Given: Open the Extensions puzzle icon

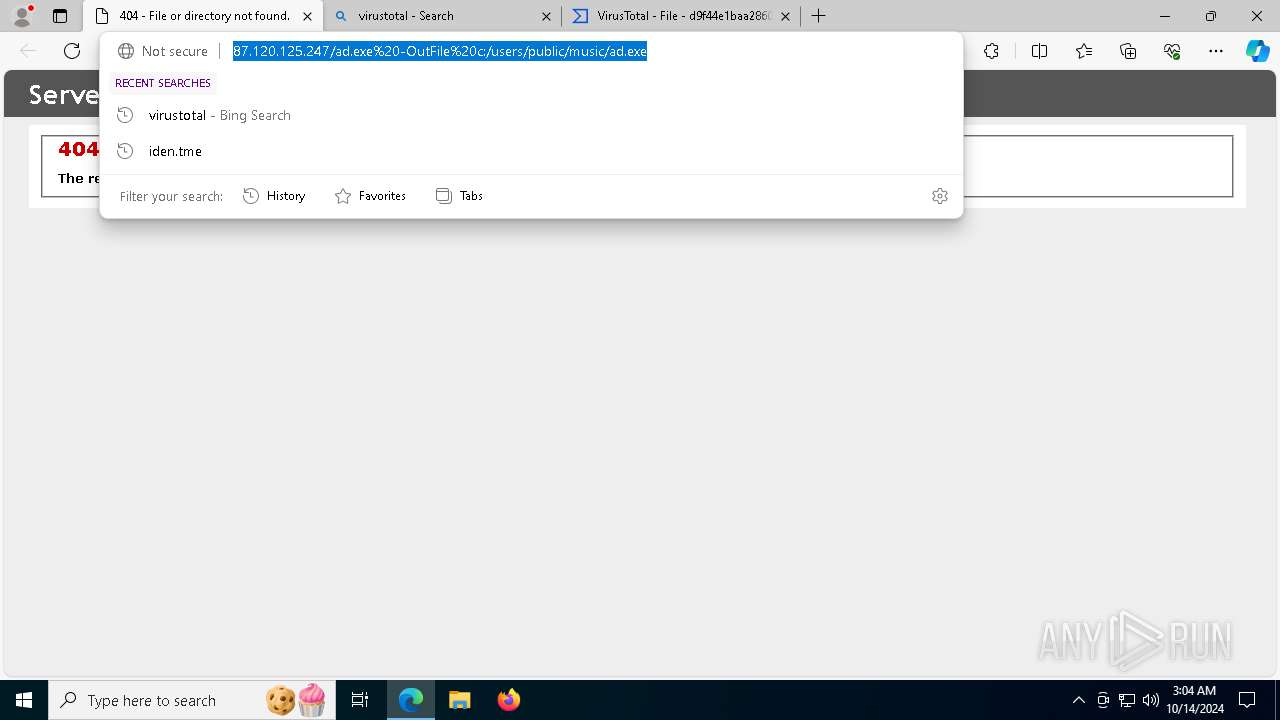Looking at the screenshot, I should point(991,51).
